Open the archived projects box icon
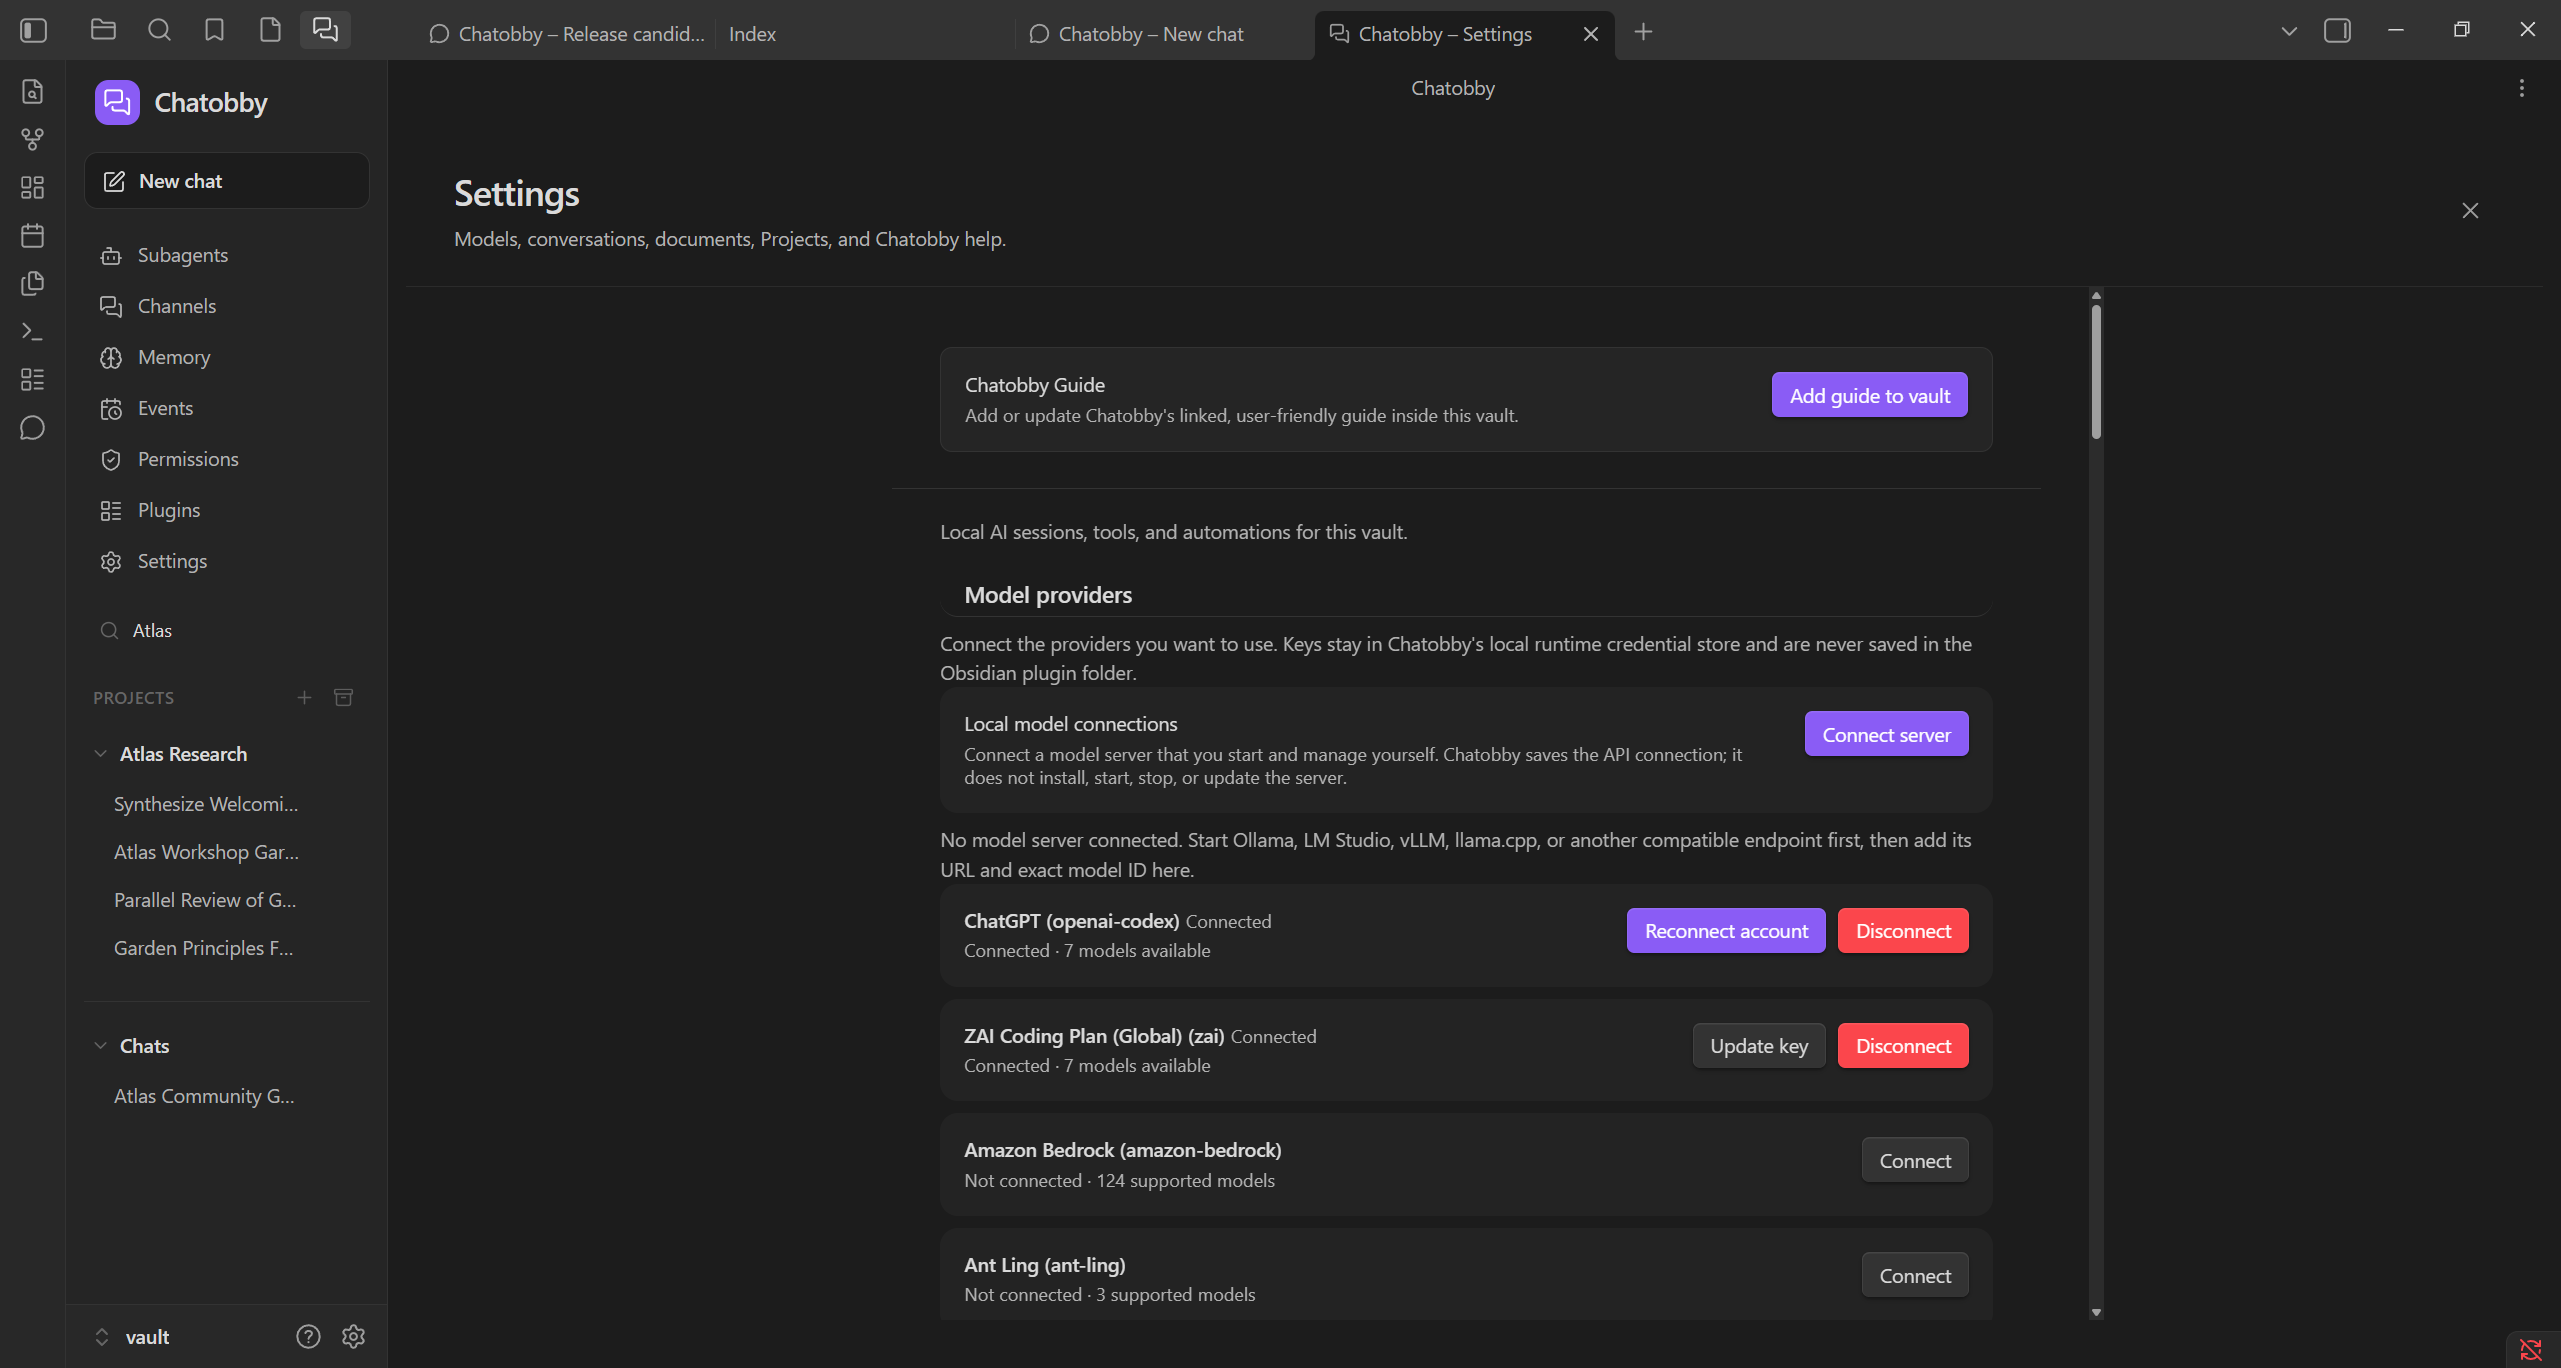Image resolution: width=2561 pixels, height=1368 pixels. [x=343, y=697]
